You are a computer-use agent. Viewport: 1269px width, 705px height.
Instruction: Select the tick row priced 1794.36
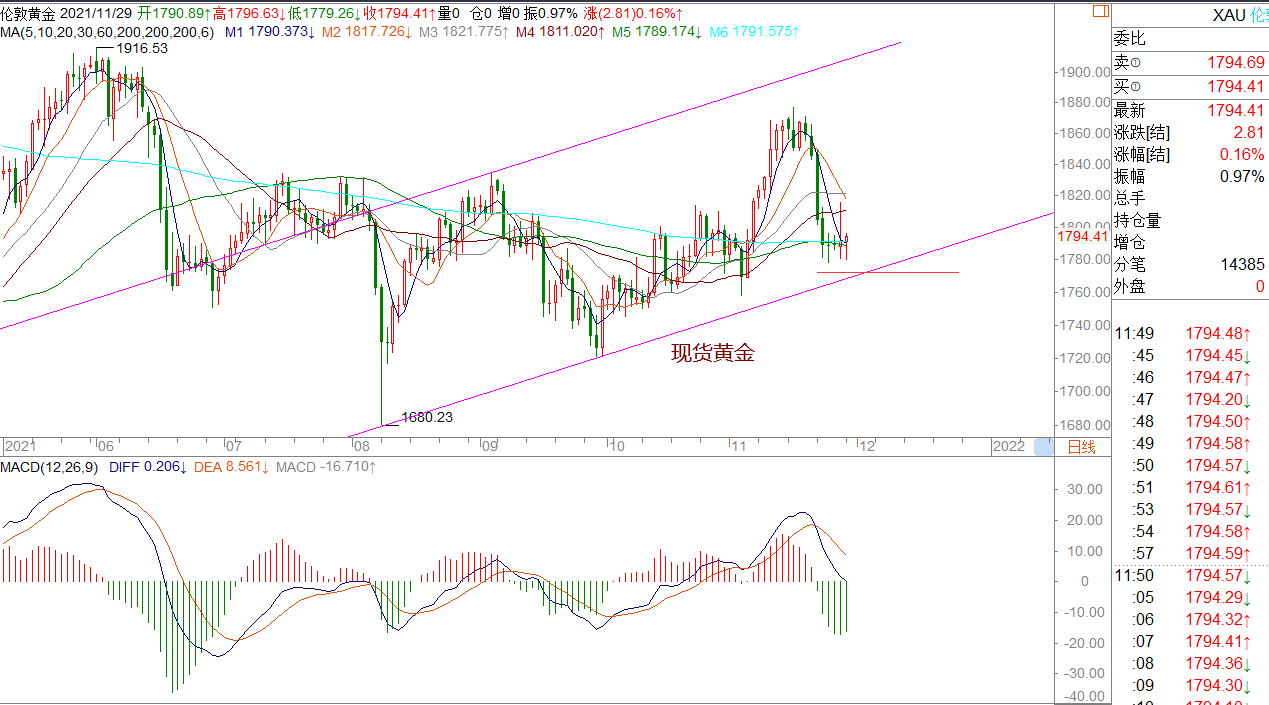tap(1190, 663)
